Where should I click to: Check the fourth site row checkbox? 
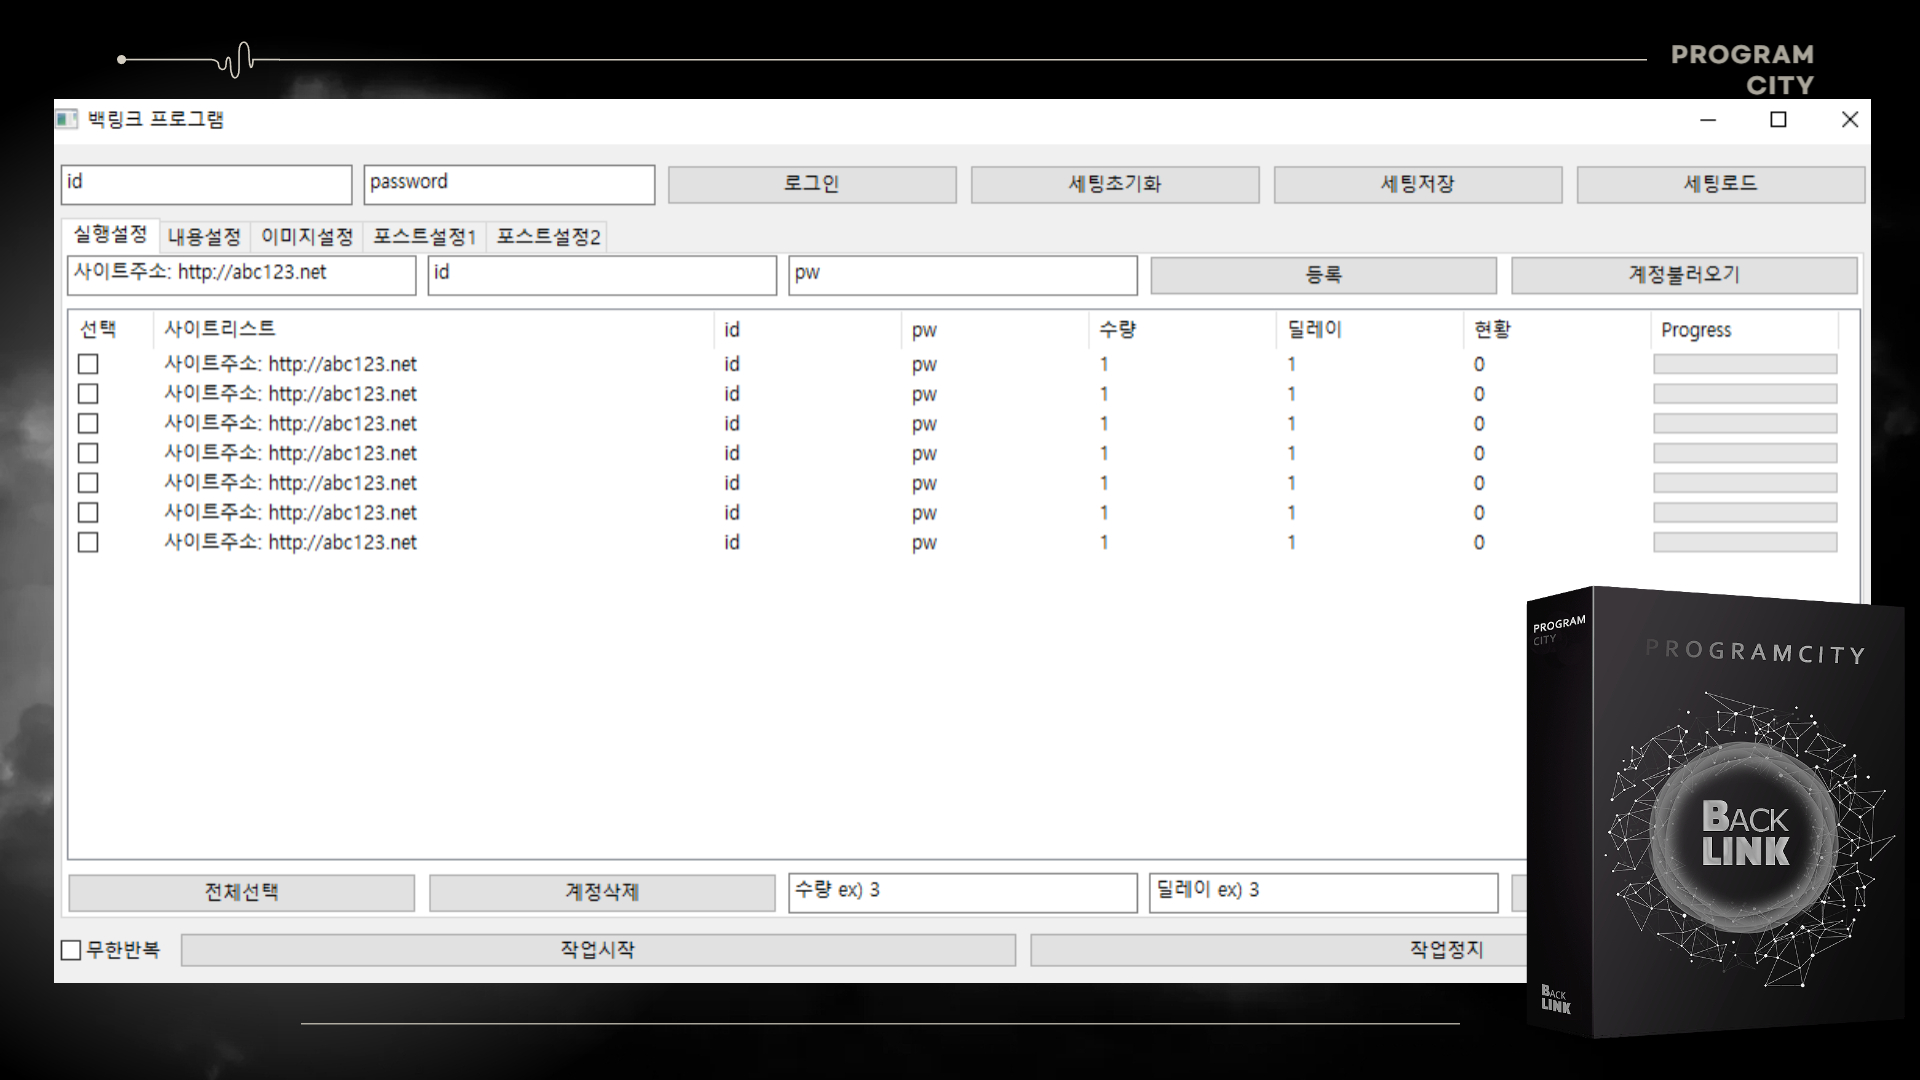88,453
